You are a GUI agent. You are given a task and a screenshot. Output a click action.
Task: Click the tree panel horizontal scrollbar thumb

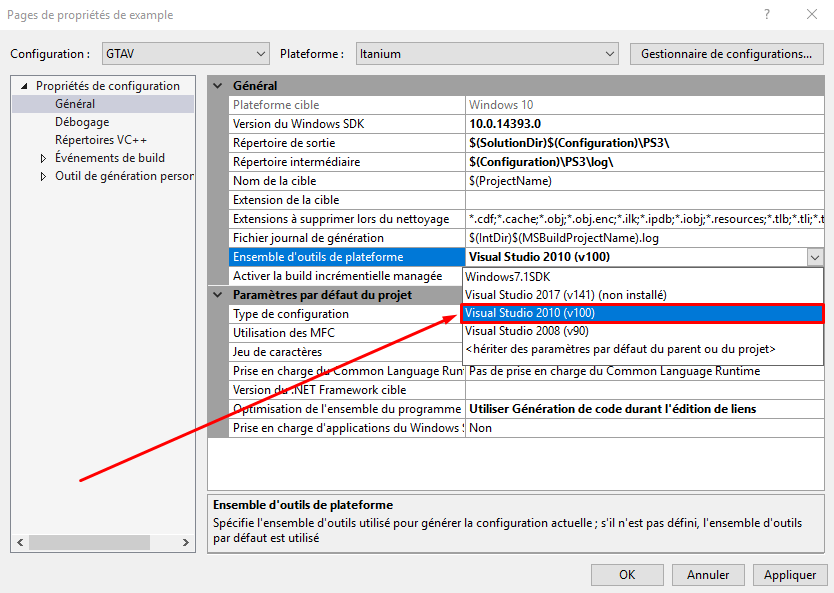89,542
